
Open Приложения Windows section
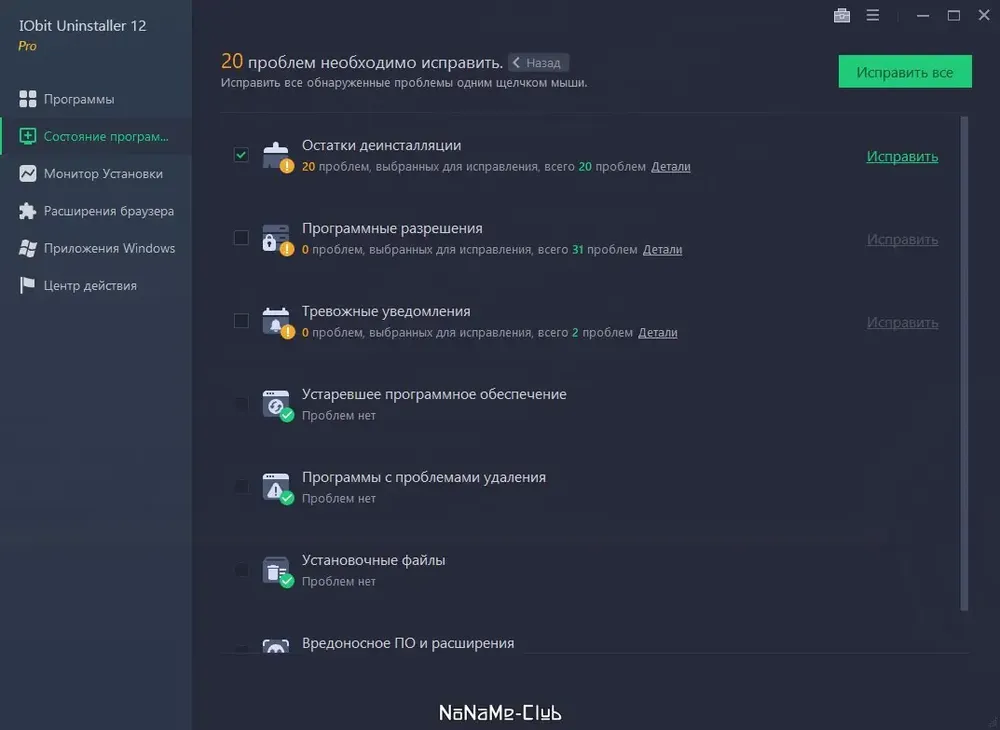pyautogui.click(x=96, y=248)
